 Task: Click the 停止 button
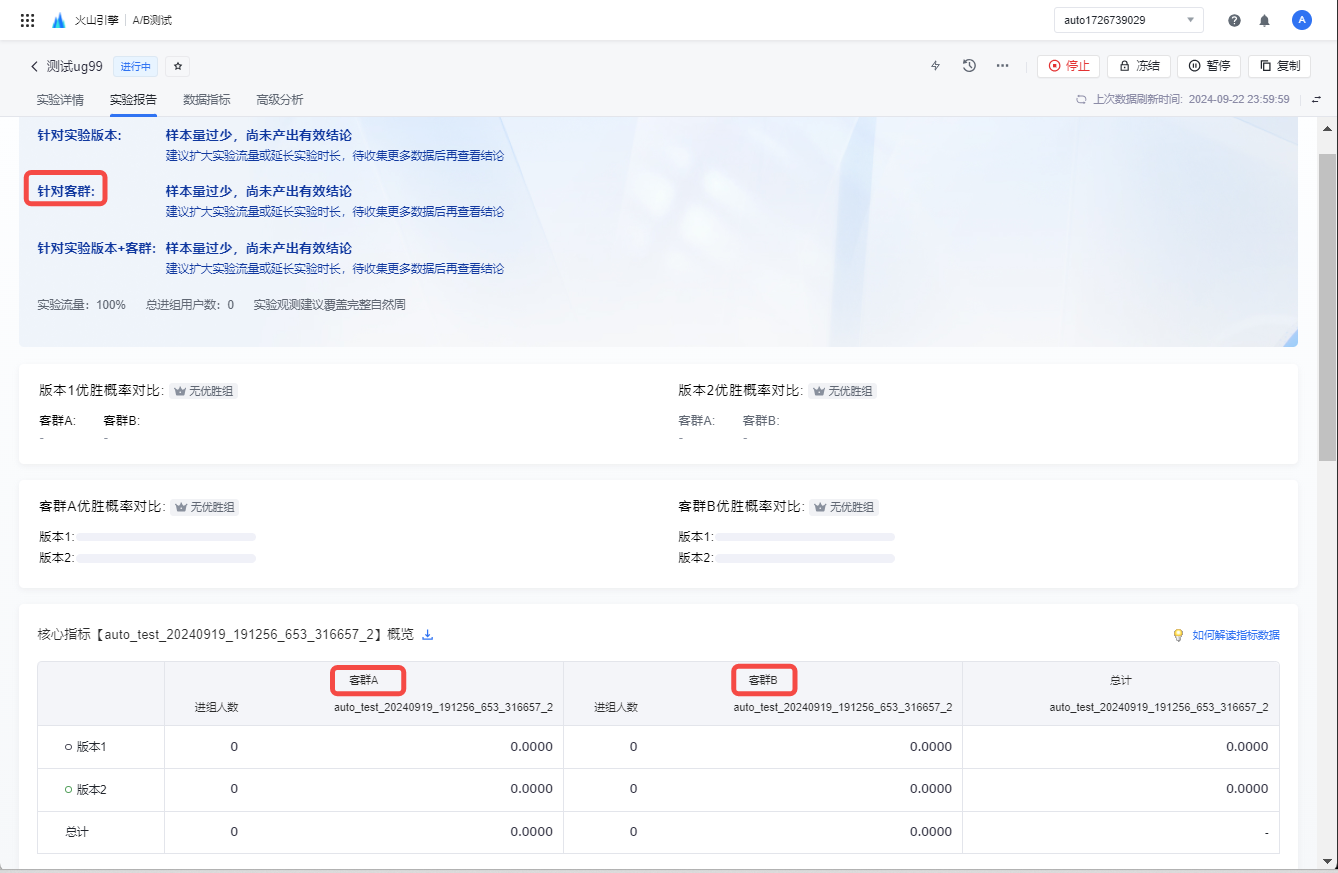[x=1068, y=66]
